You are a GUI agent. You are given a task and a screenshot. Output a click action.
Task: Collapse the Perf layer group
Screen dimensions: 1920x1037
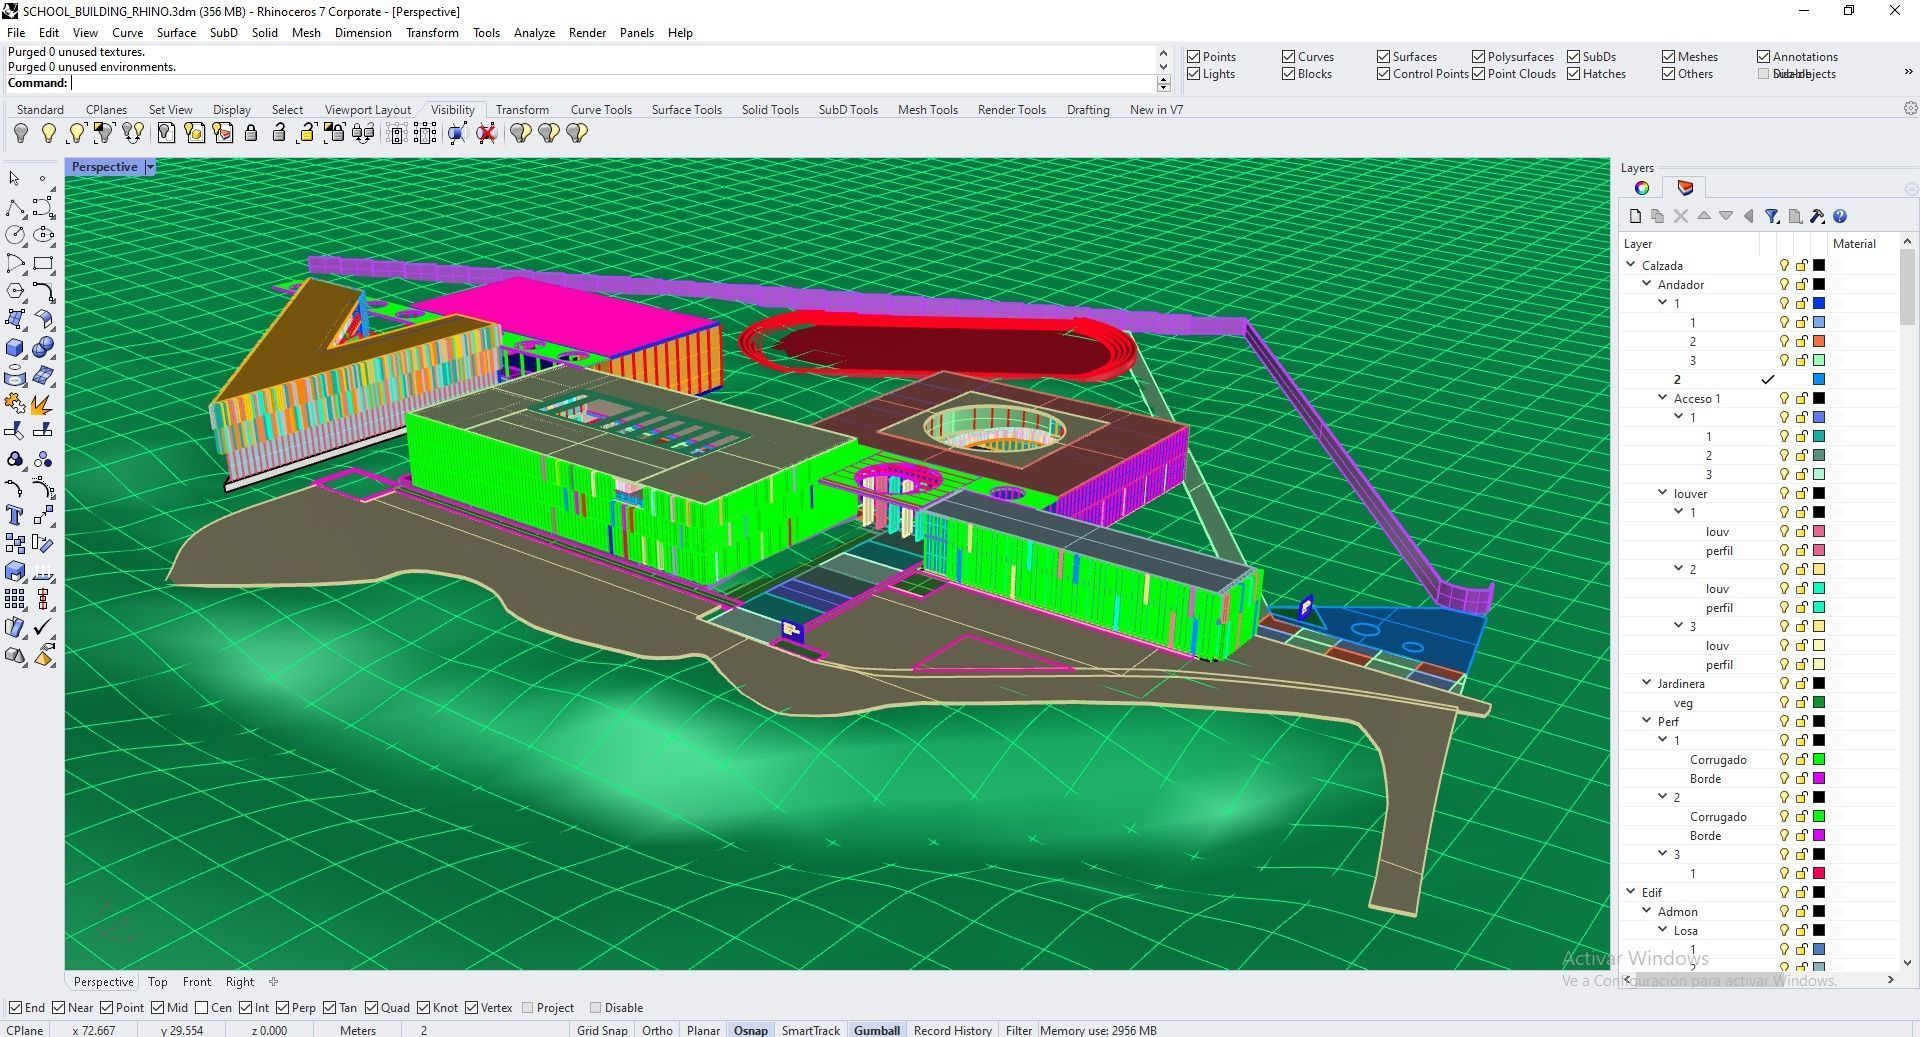(x=1647, y=721)
